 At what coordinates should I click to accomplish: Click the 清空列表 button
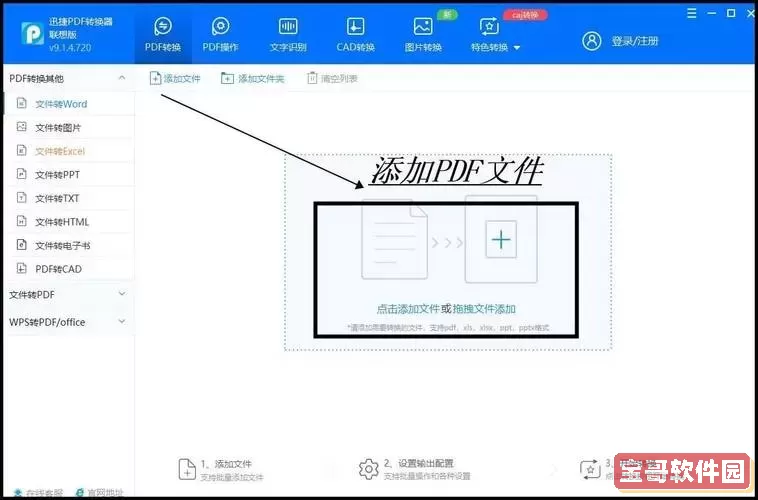332,78
